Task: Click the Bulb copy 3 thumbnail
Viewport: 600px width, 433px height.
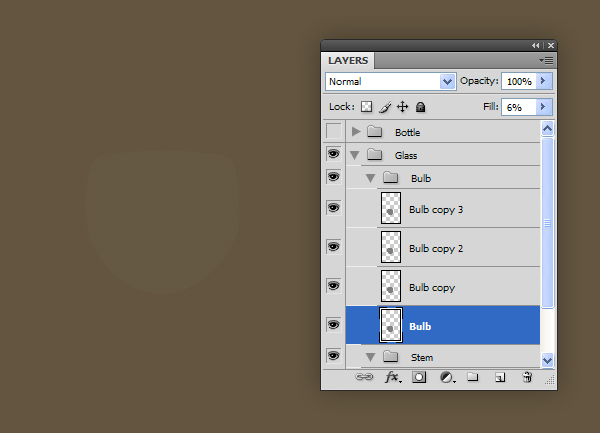Action: coord(391,208)
